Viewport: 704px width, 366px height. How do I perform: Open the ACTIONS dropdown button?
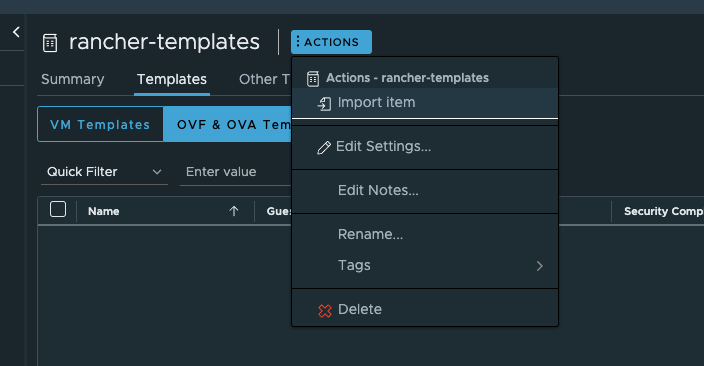click(331, 42)
